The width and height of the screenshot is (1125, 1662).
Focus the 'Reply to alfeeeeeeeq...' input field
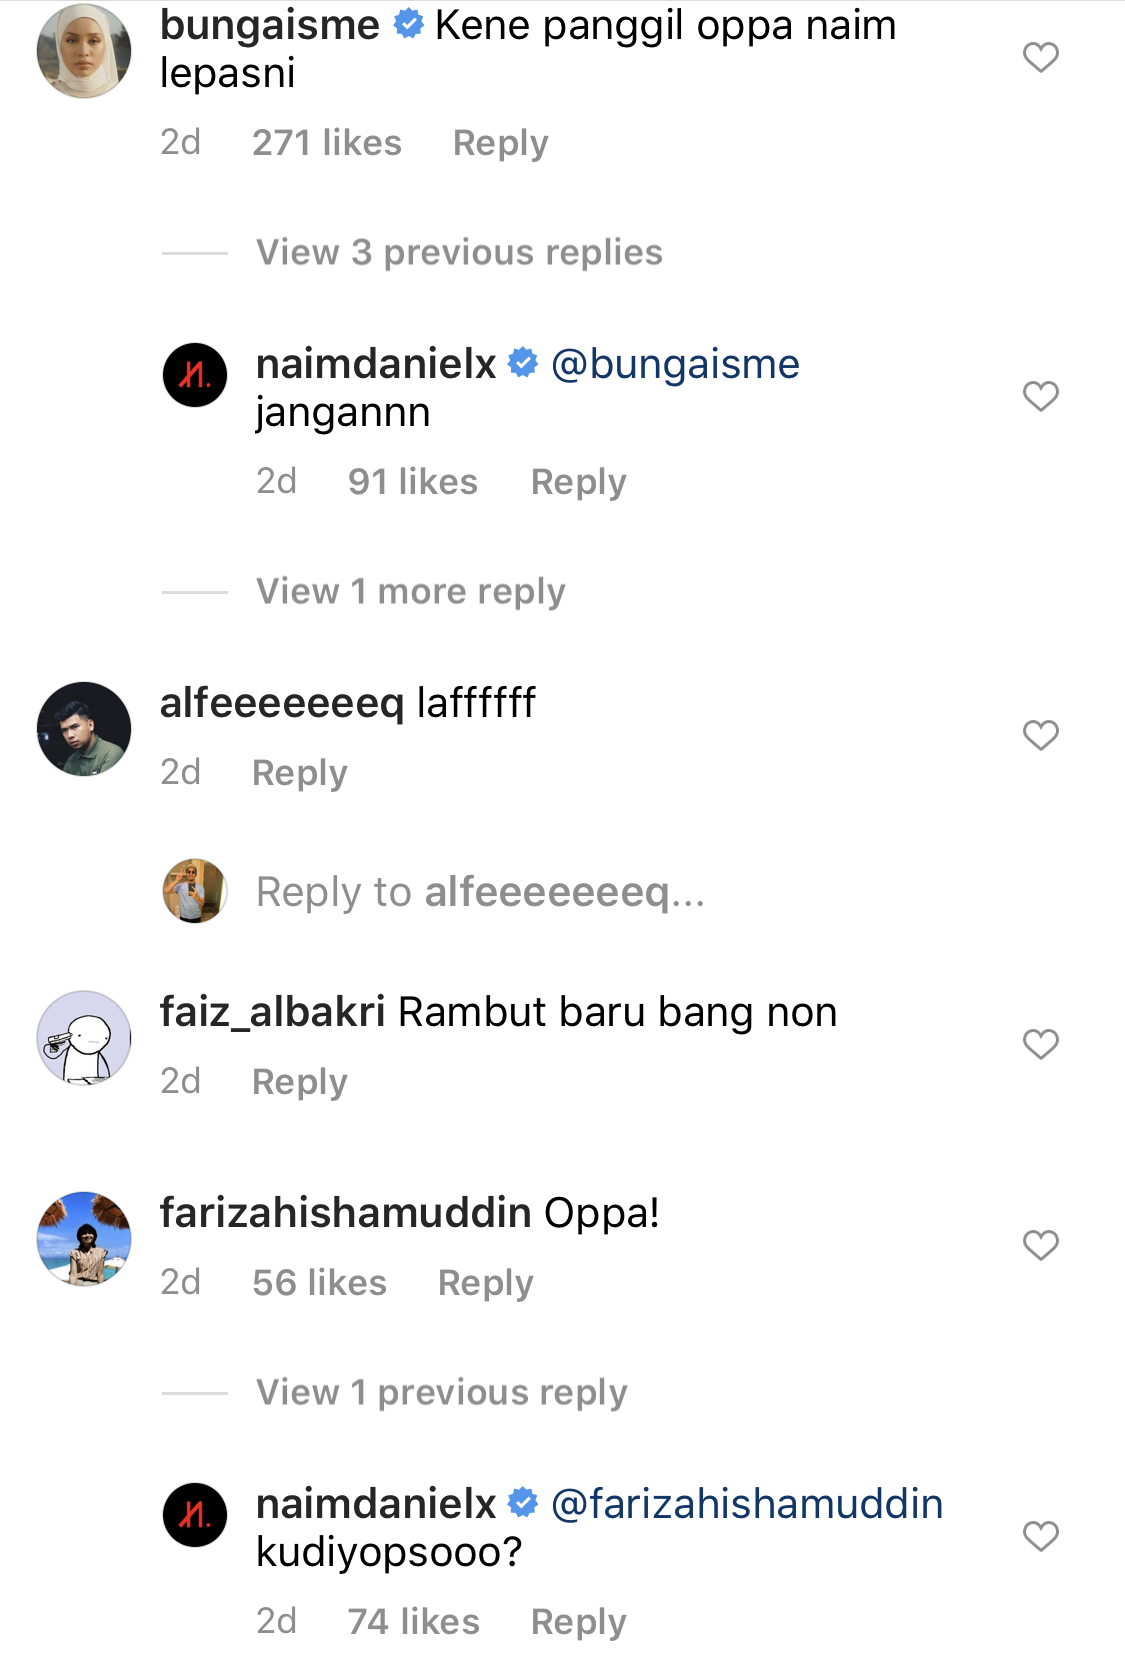(x=480, y=892)
